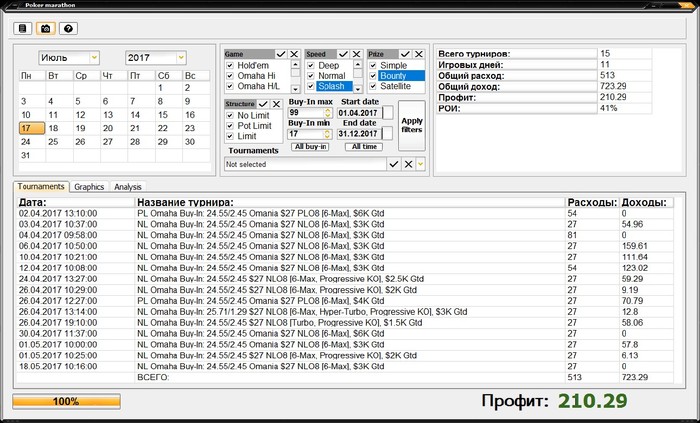Viewport: 700px width, 423px height.
Task: Click the camera screenshot toolbar icon
Action: [46, 29]
